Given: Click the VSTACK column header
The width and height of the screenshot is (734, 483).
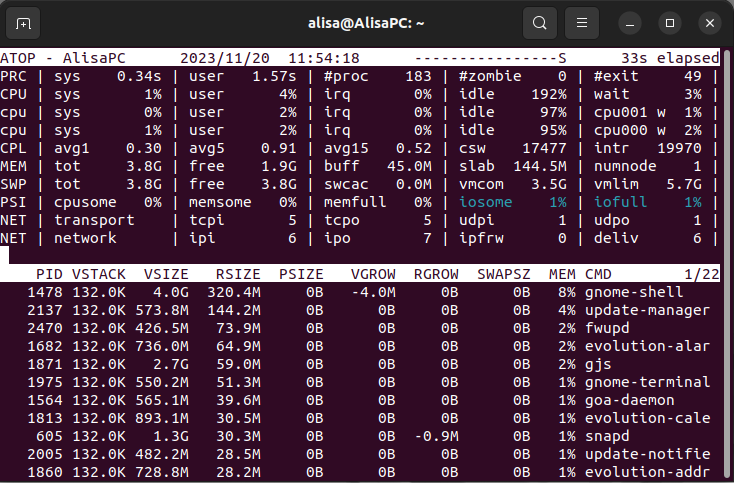Looking at the screenshot, I should [x=99, y=274].
